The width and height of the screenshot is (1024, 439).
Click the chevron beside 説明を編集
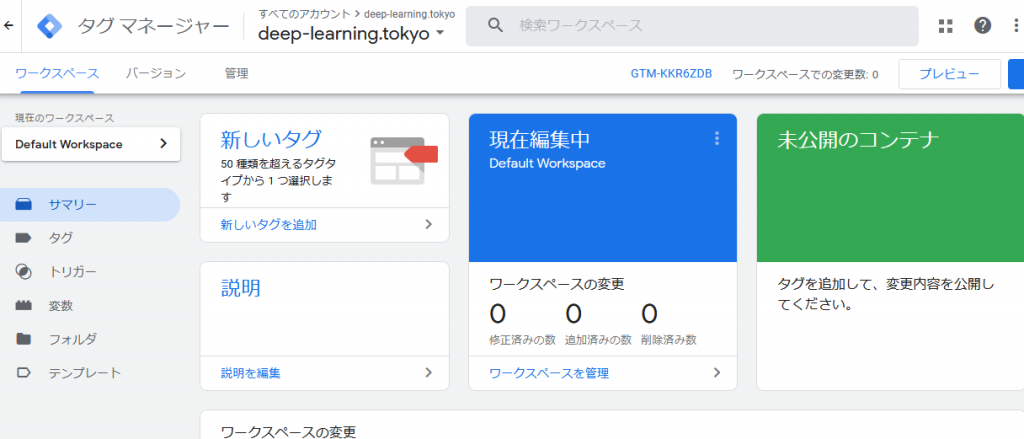coord(428,373)
